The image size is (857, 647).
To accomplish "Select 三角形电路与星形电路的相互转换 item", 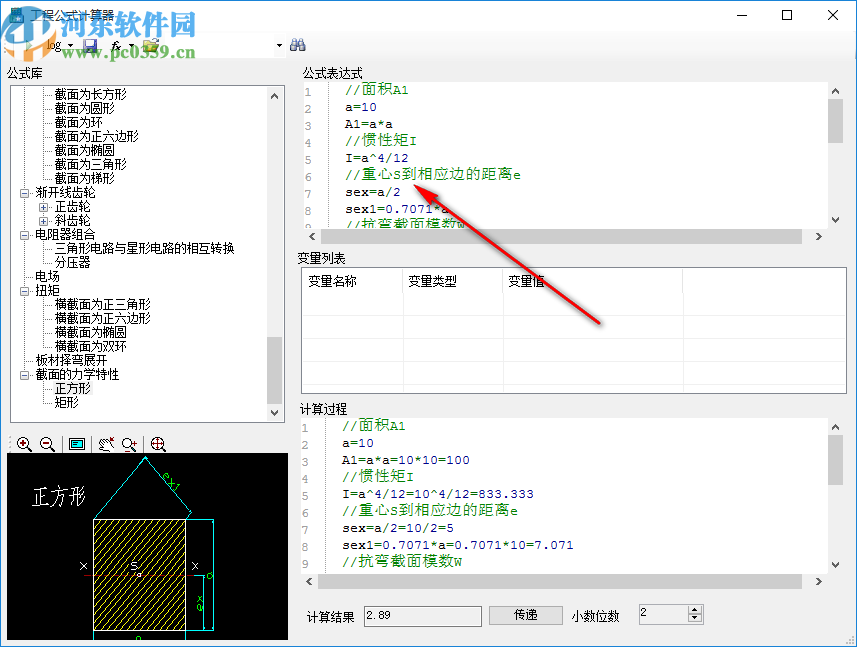I will pos(144,249).
